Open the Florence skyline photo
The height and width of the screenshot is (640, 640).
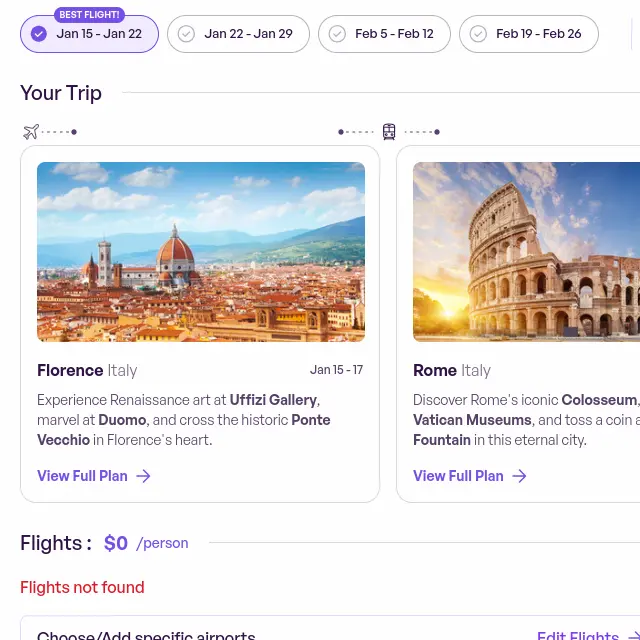201,252
